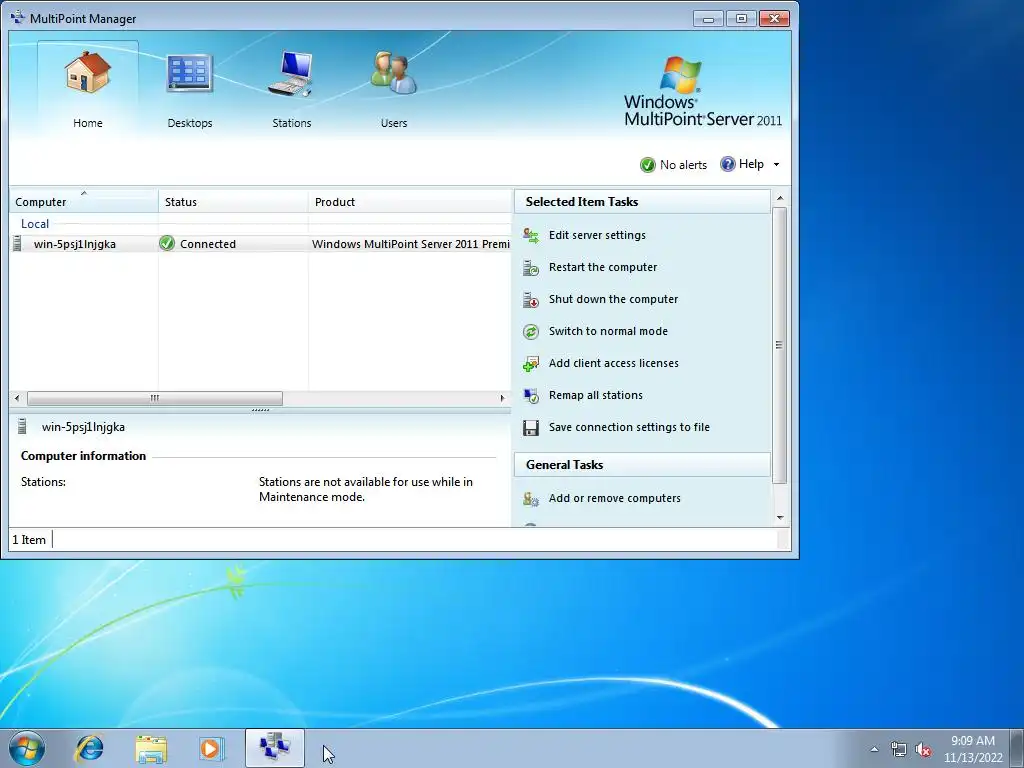
Task: Switch to the Desktops tab icon
Action: (189, 72)
